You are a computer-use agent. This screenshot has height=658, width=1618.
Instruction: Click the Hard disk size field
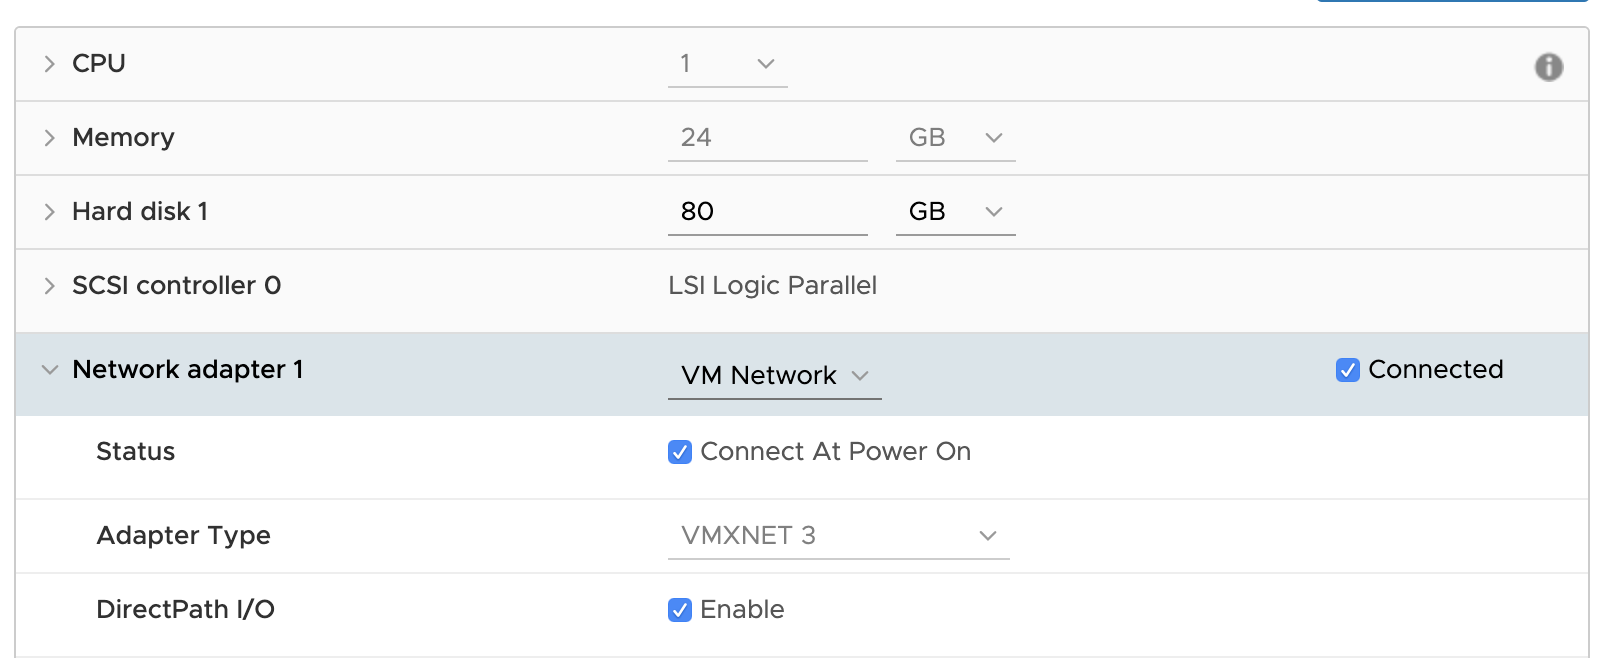(767, 212)
